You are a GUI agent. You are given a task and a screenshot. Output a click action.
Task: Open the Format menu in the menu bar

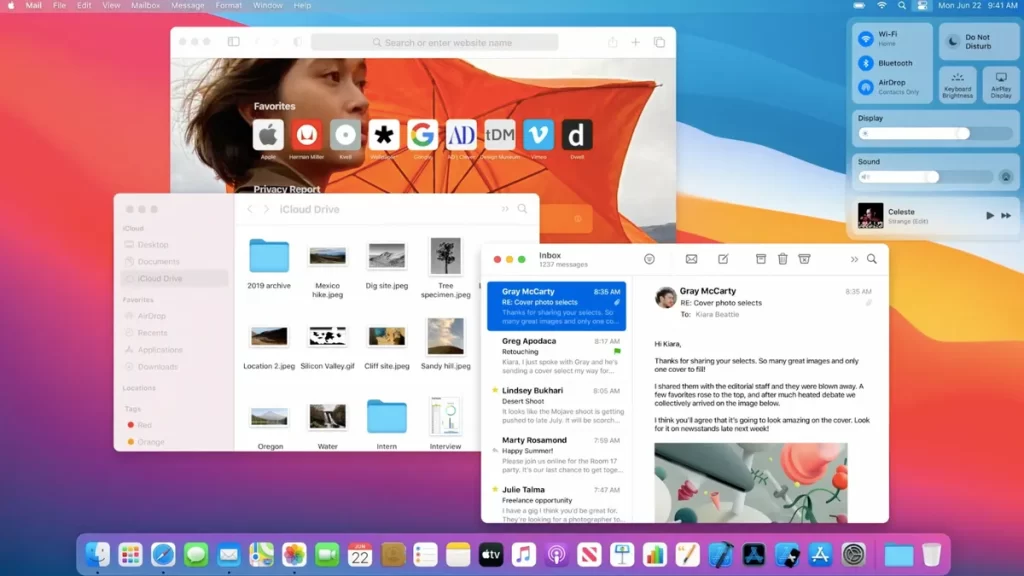[x=228, y=5]
